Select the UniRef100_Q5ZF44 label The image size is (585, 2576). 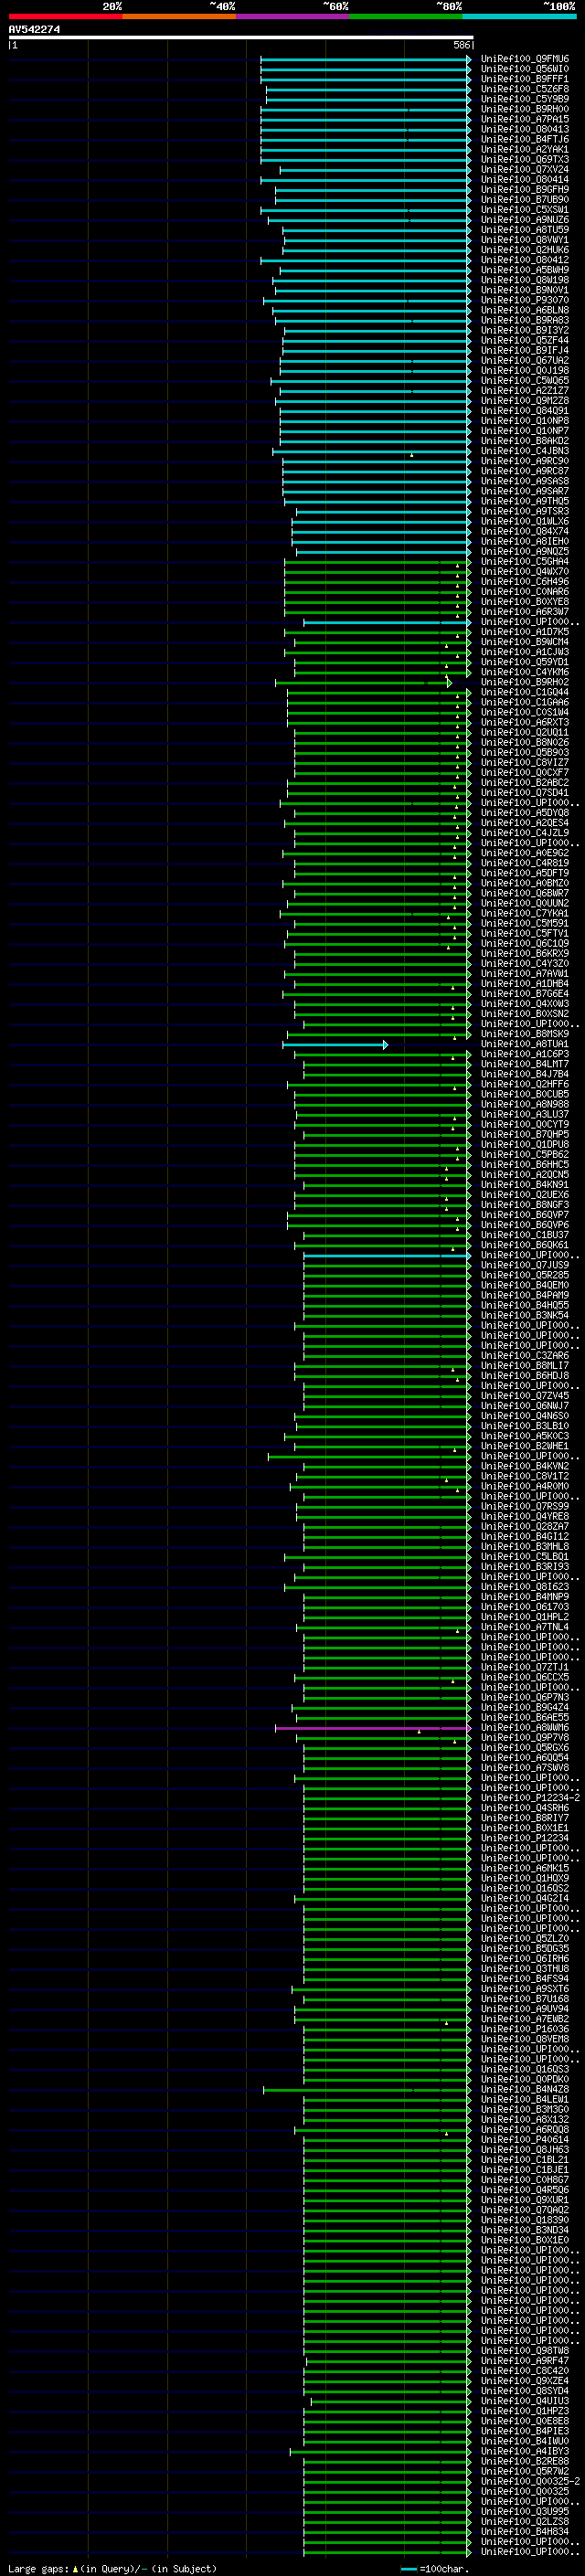click(525, 340)
